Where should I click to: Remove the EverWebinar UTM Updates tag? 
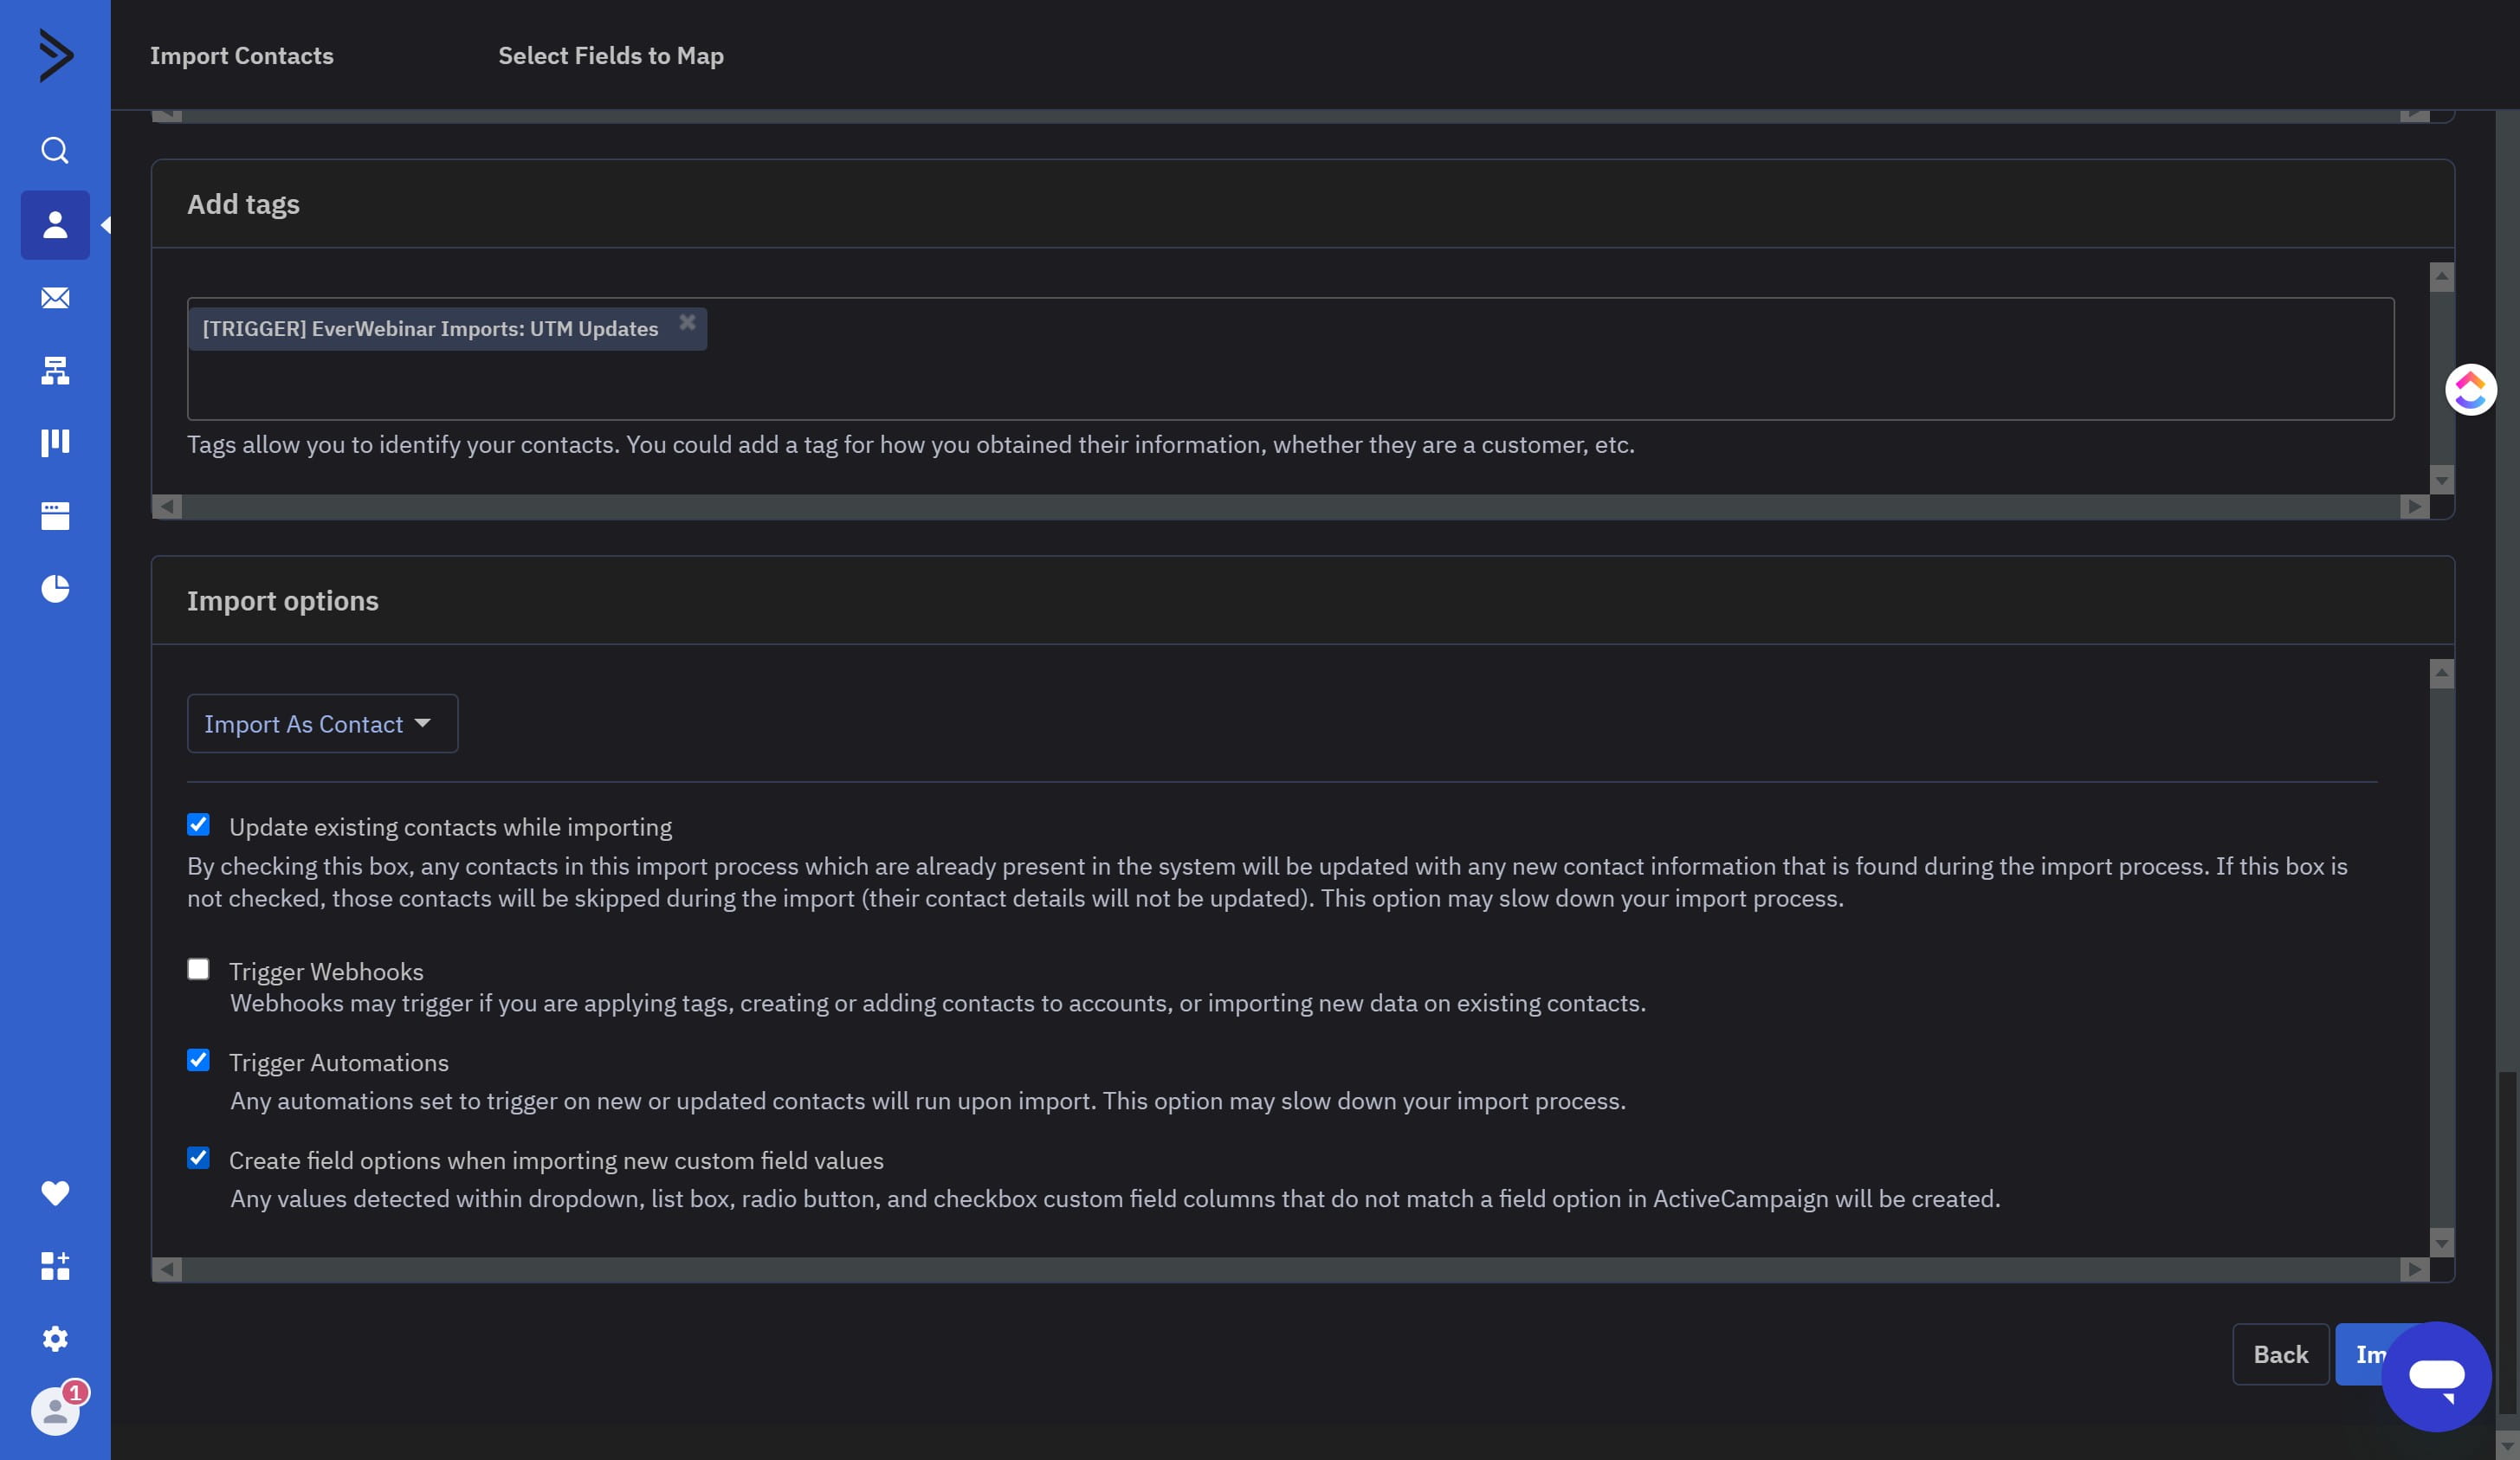tap(688, 321)
